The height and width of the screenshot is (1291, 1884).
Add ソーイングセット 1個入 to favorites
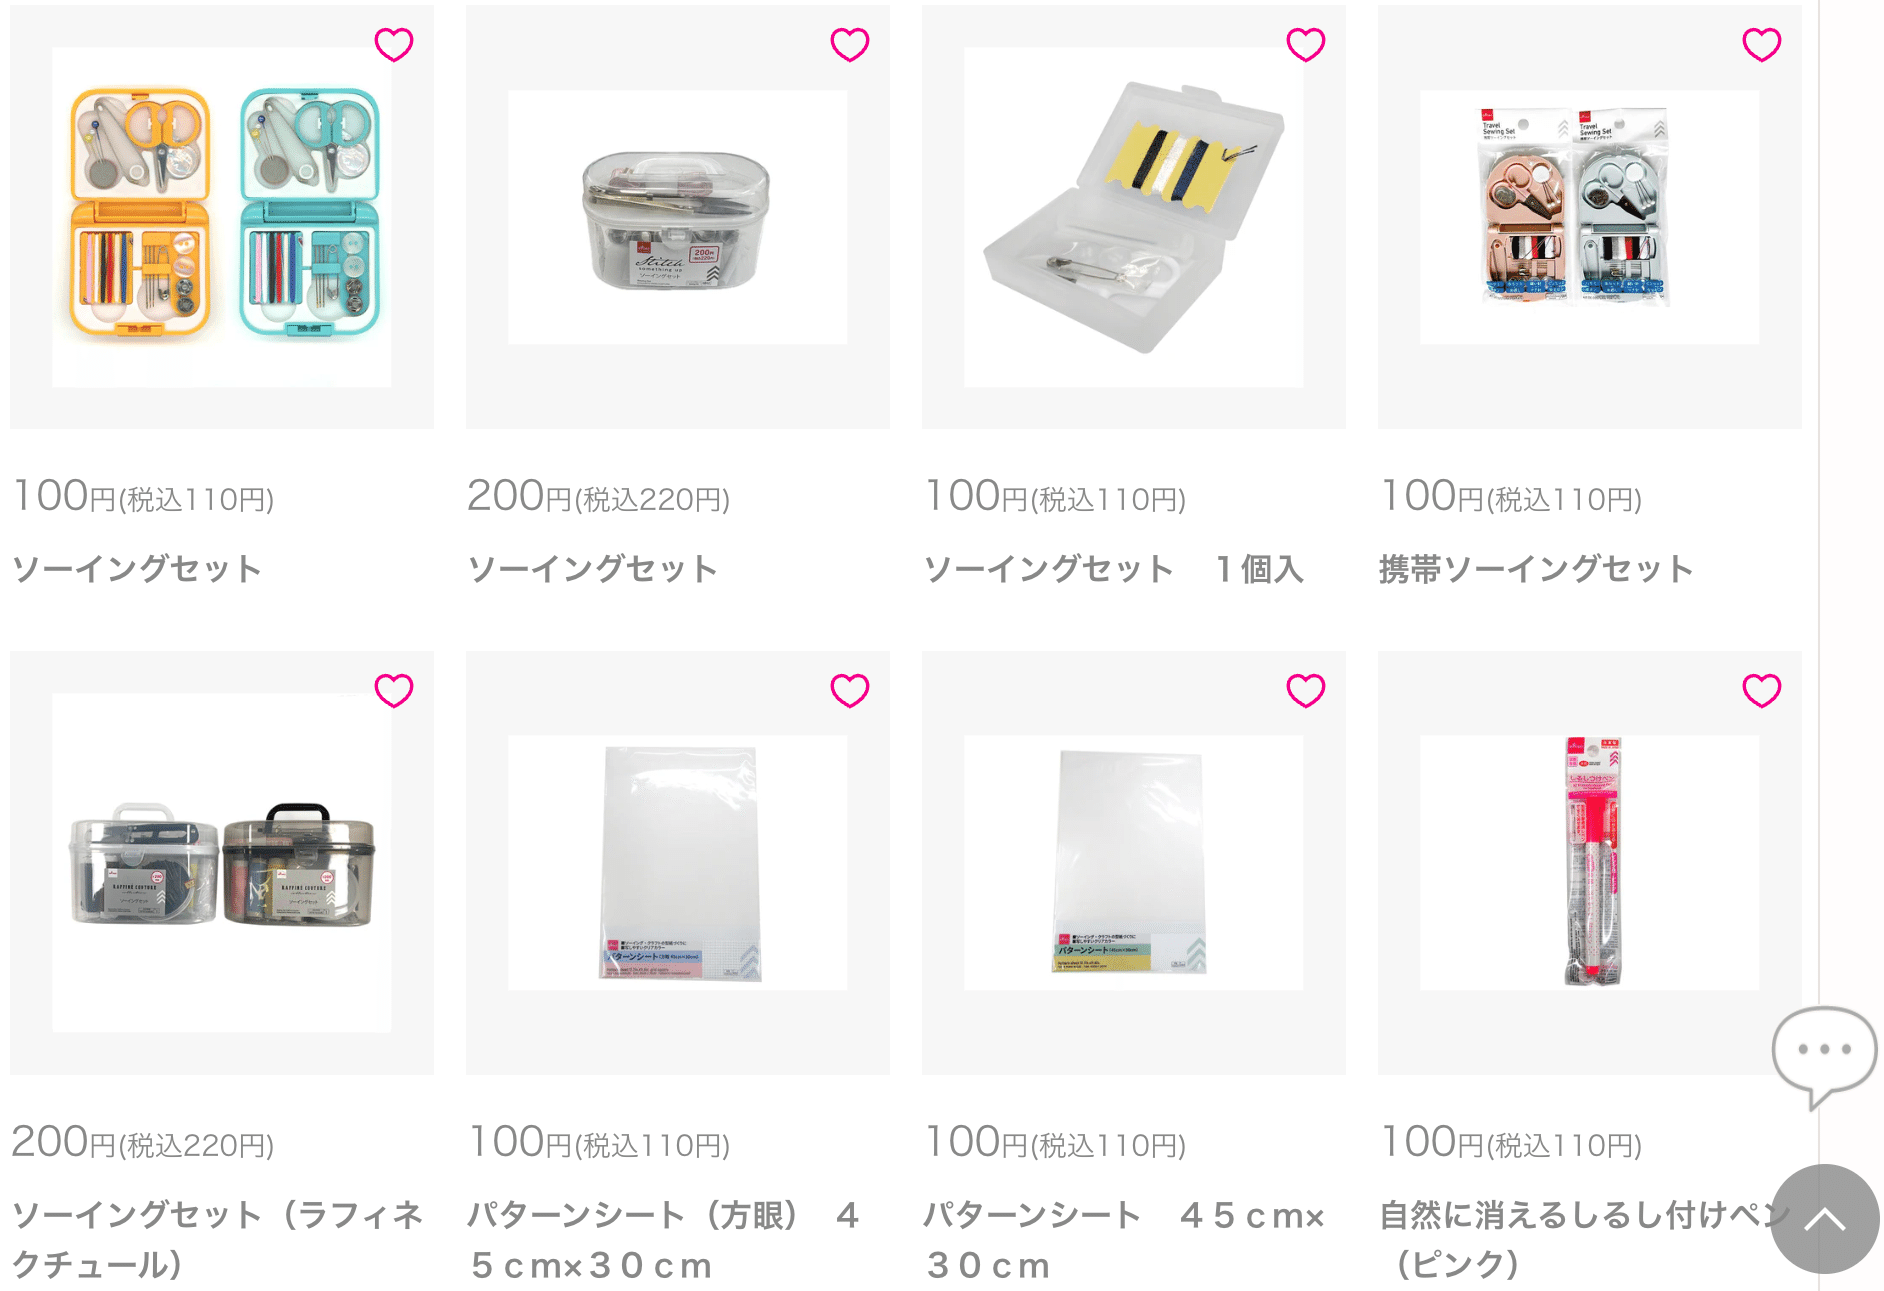point(1306,44)
